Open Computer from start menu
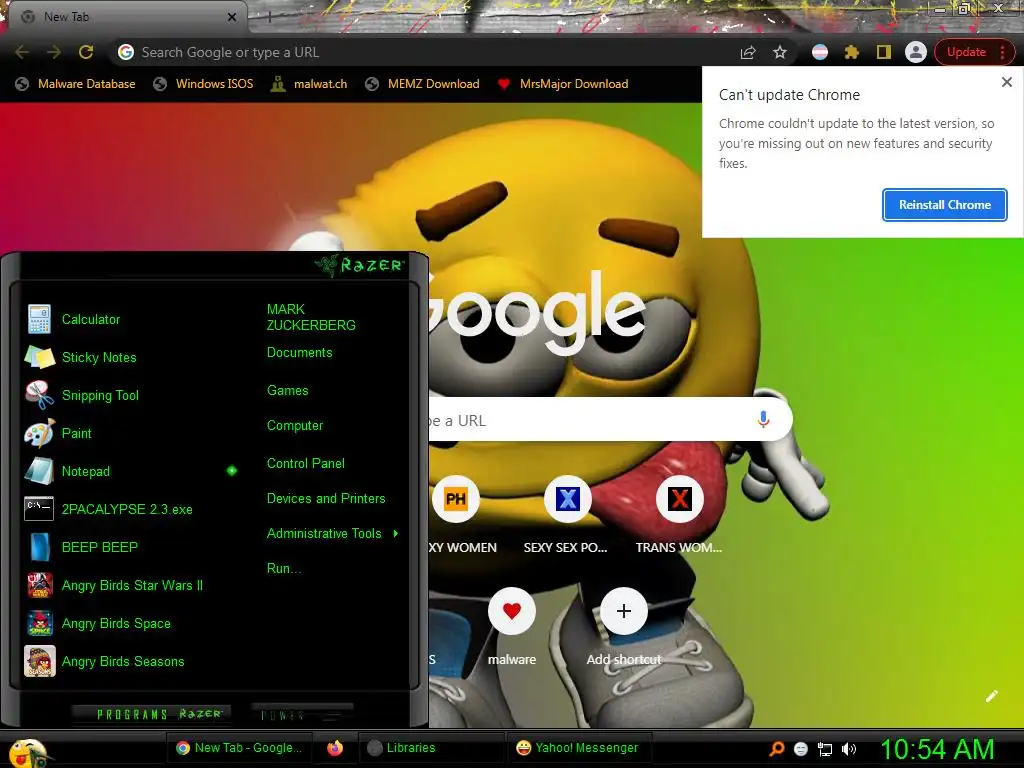This screenshot has width=1024, height=768. click(x=295, y=426)
